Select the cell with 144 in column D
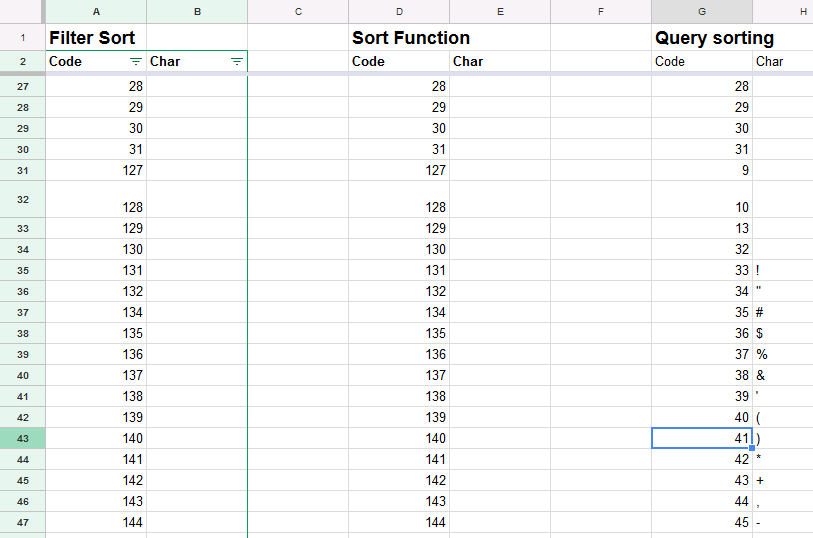 (399, 522)
